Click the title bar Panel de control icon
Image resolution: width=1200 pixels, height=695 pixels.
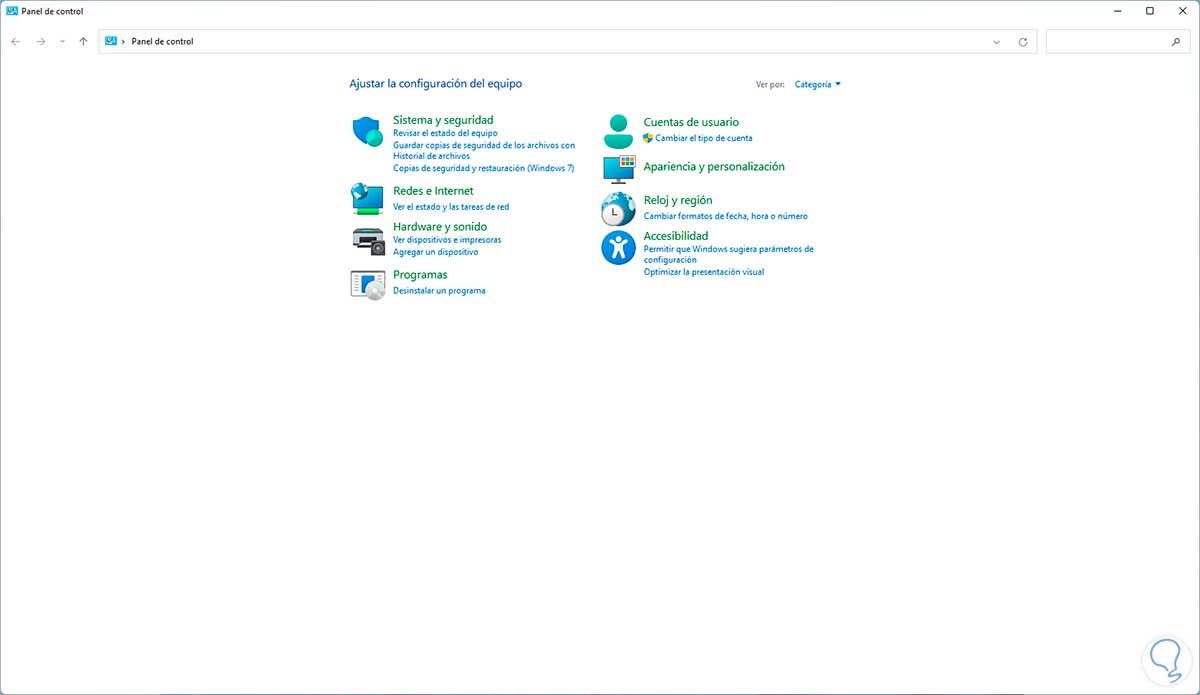tap(12, 11)
